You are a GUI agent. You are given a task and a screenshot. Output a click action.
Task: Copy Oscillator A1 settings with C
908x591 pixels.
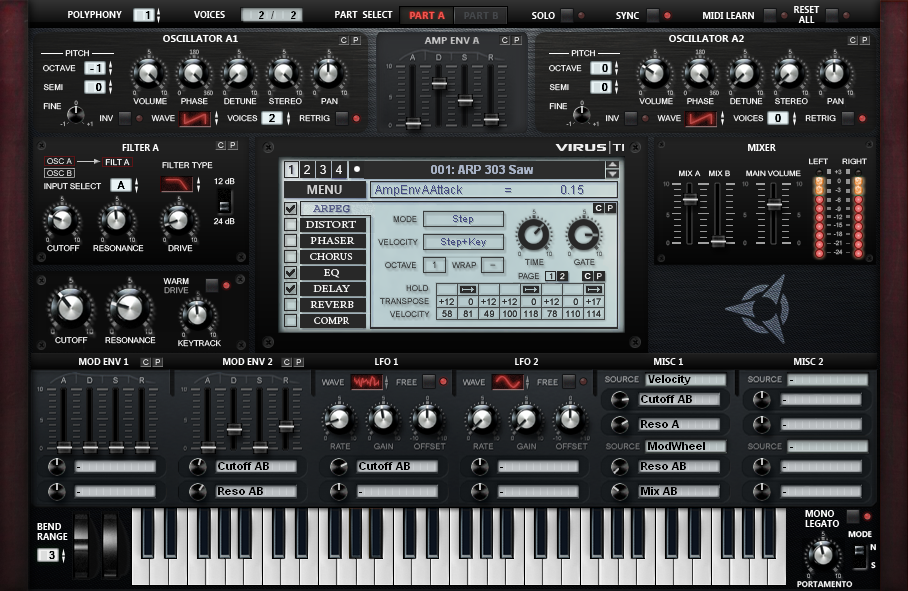click(344, 40)
